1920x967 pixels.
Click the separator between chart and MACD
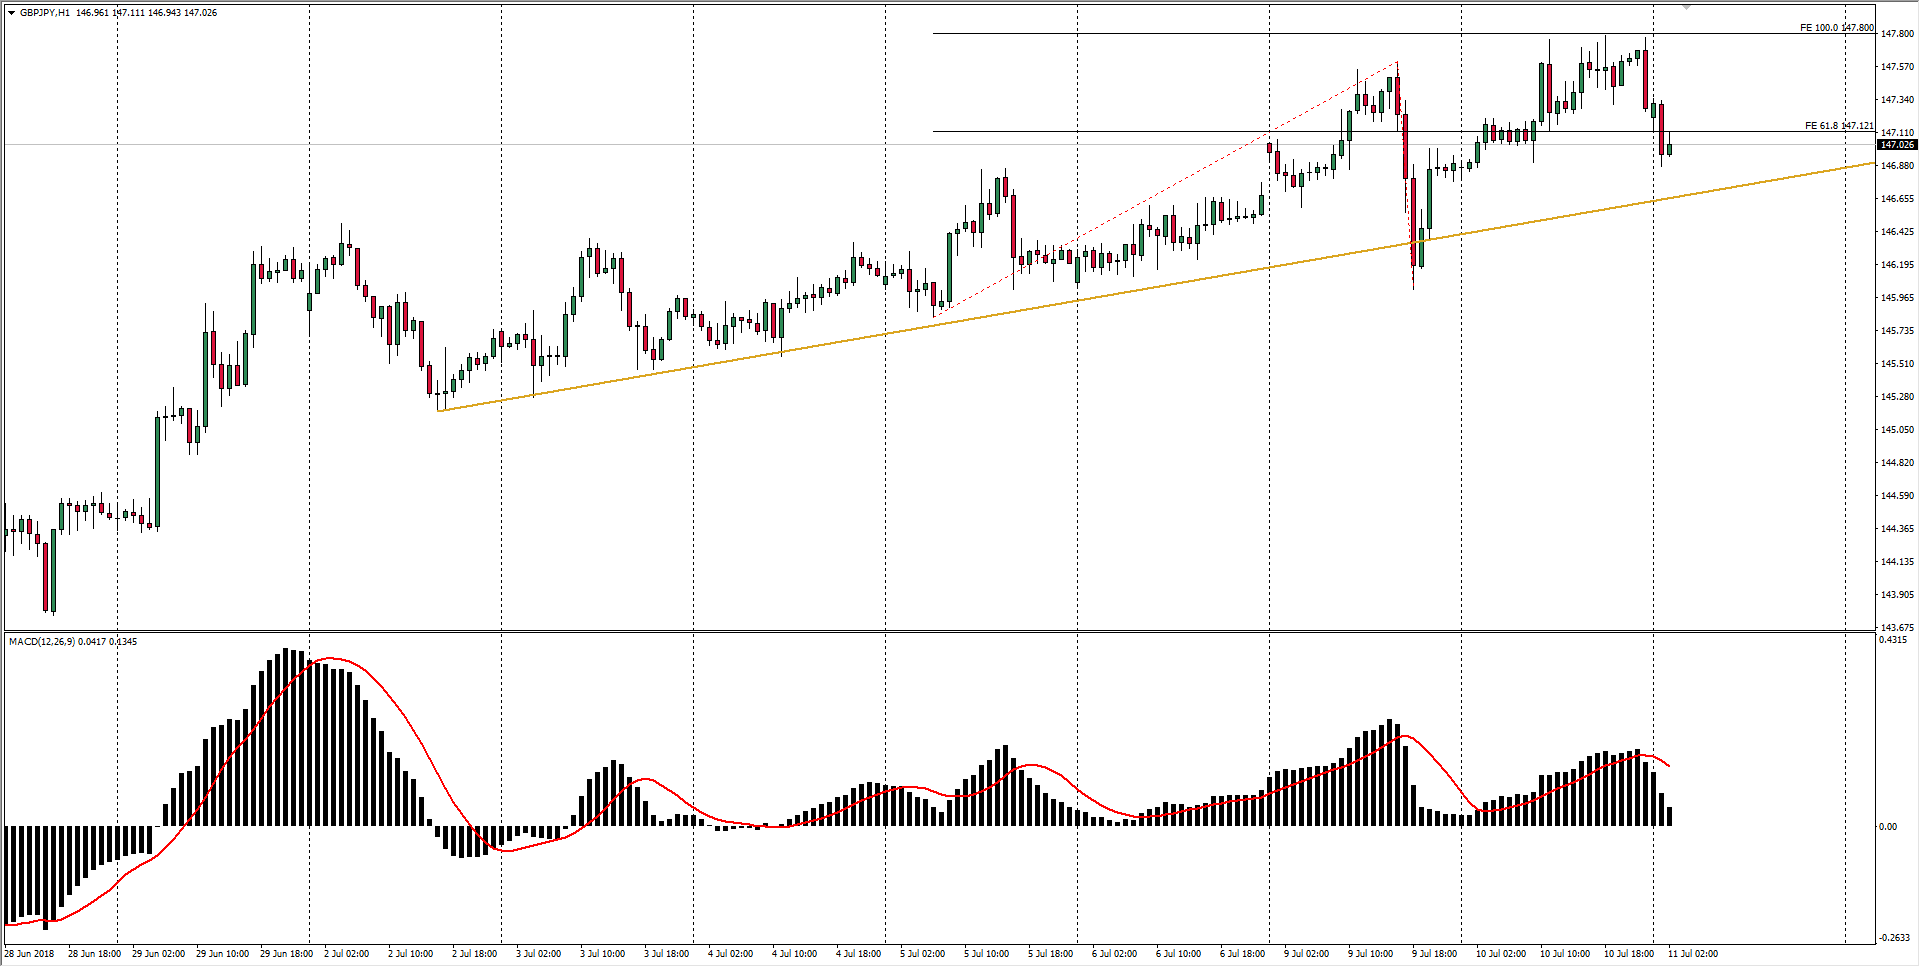(940, 631)
